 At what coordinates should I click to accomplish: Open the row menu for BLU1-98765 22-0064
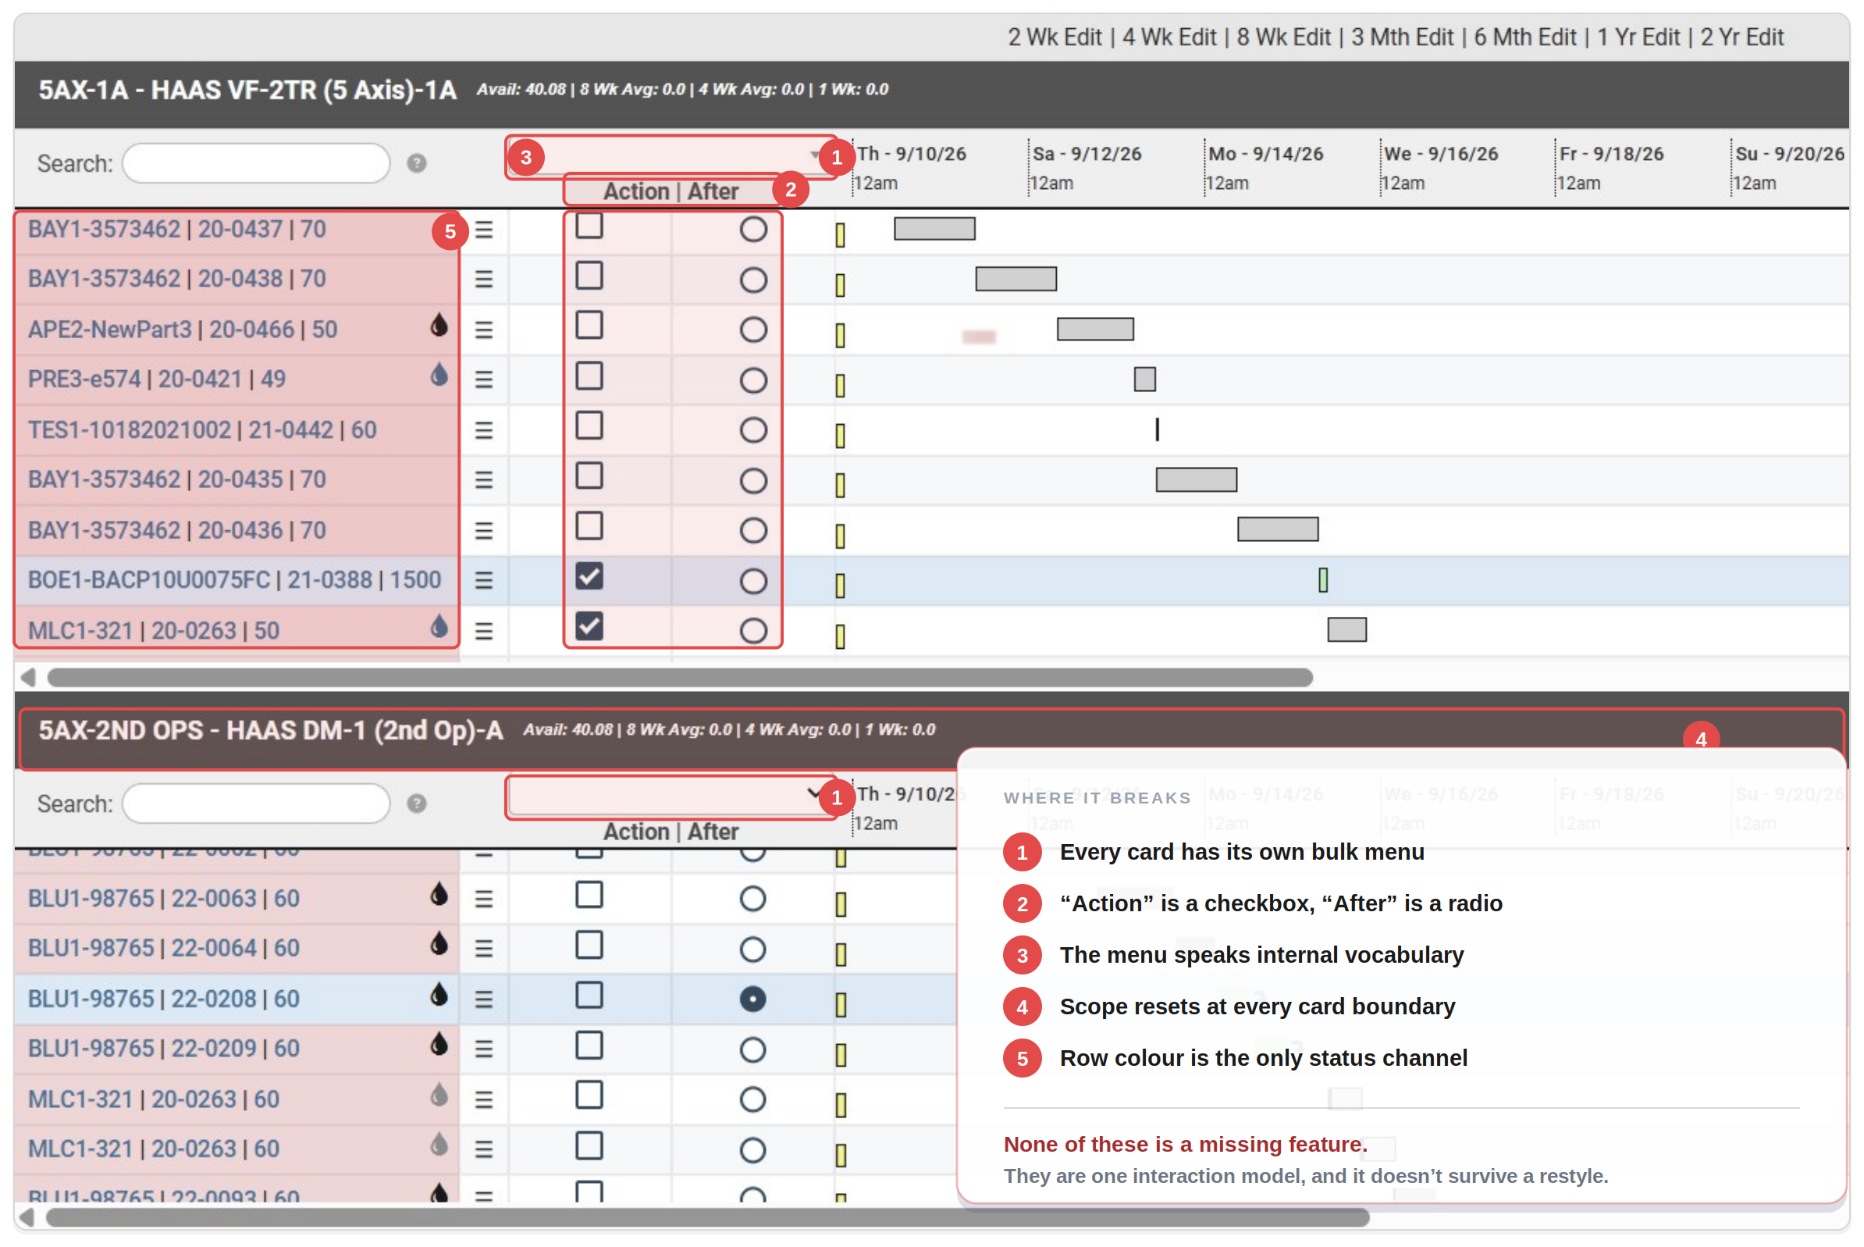click(484, 949)
